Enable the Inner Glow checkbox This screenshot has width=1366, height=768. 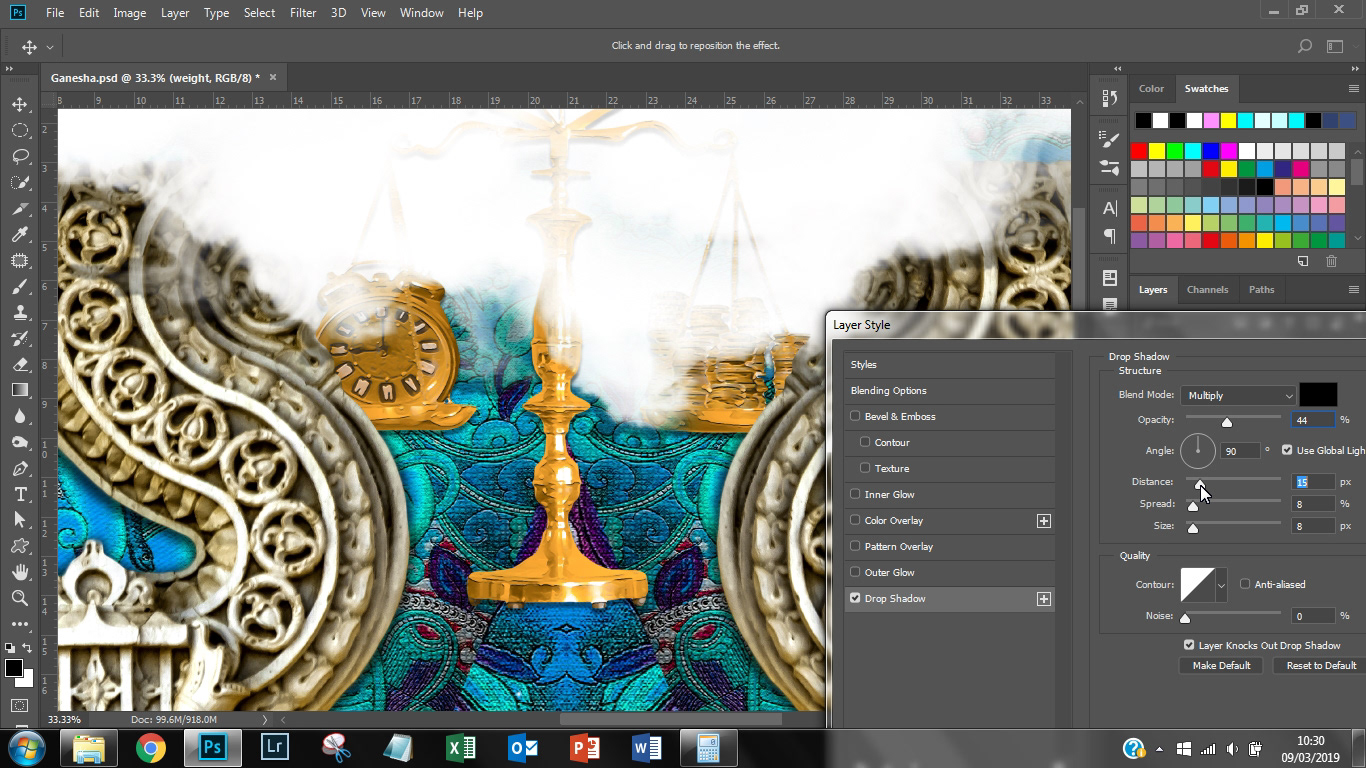click(x=855, y=494)
